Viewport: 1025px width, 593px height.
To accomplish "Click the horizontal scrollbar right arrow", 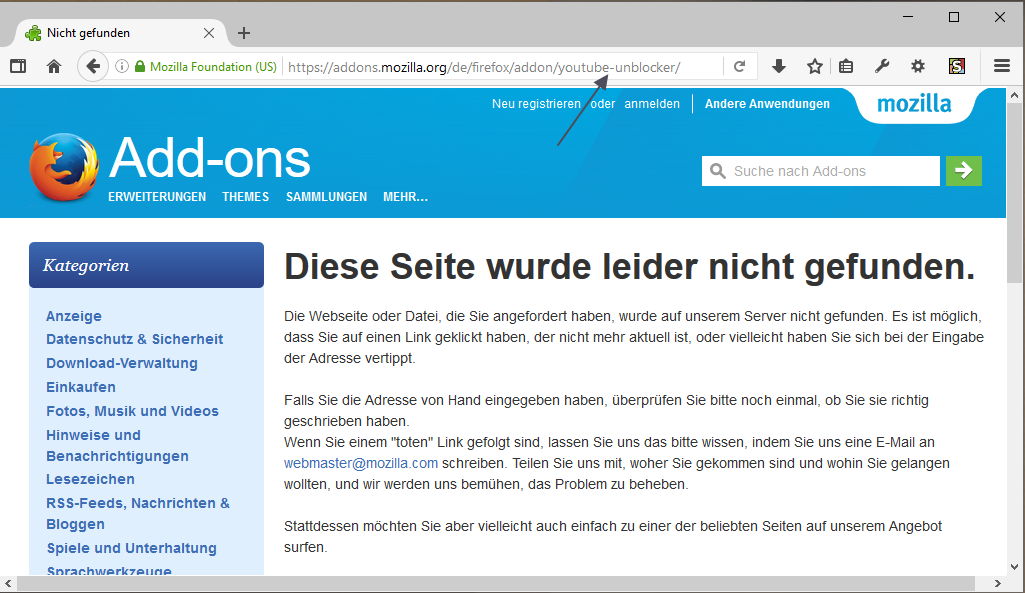I will 998,583.
